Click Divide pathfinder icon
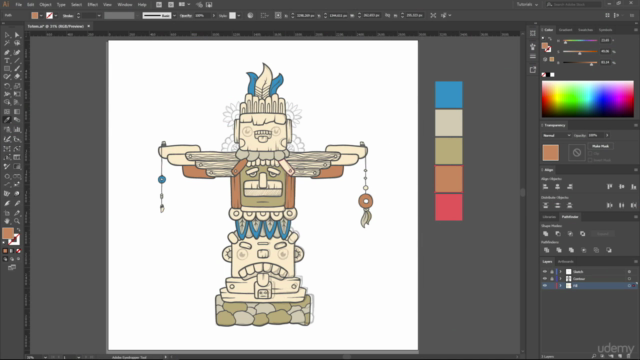This screenshot has height=360, width=640. tap(546, 250)
